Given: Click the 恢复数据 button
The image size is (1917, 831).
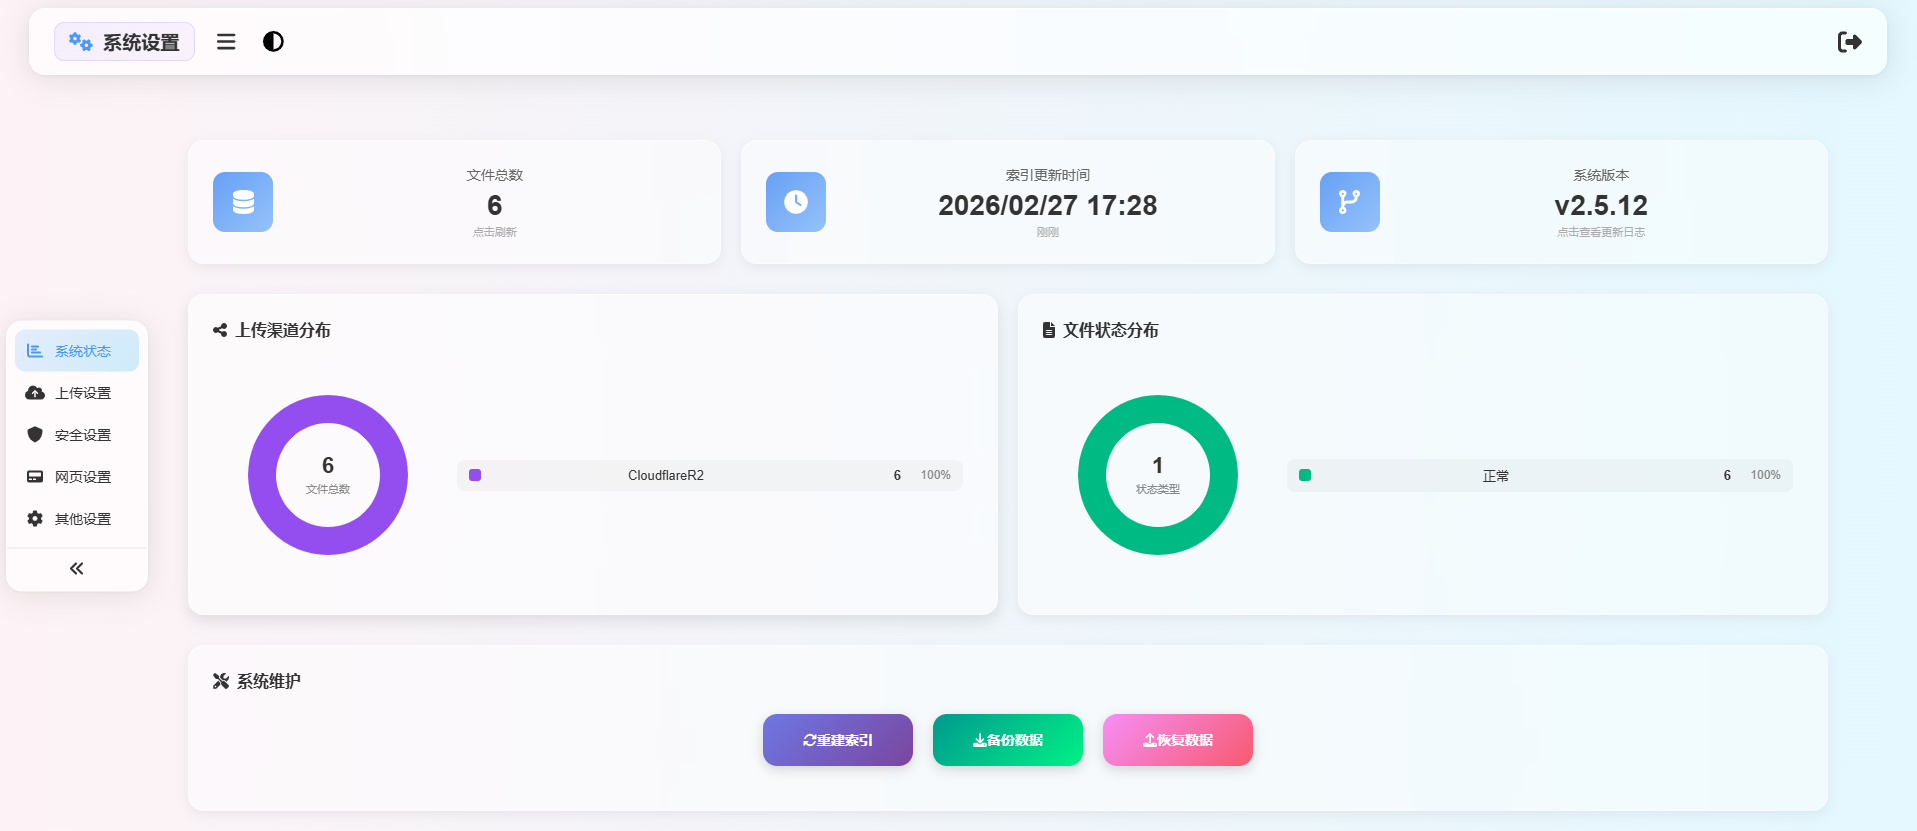Looking at the screenshot, I should 1177,740.
